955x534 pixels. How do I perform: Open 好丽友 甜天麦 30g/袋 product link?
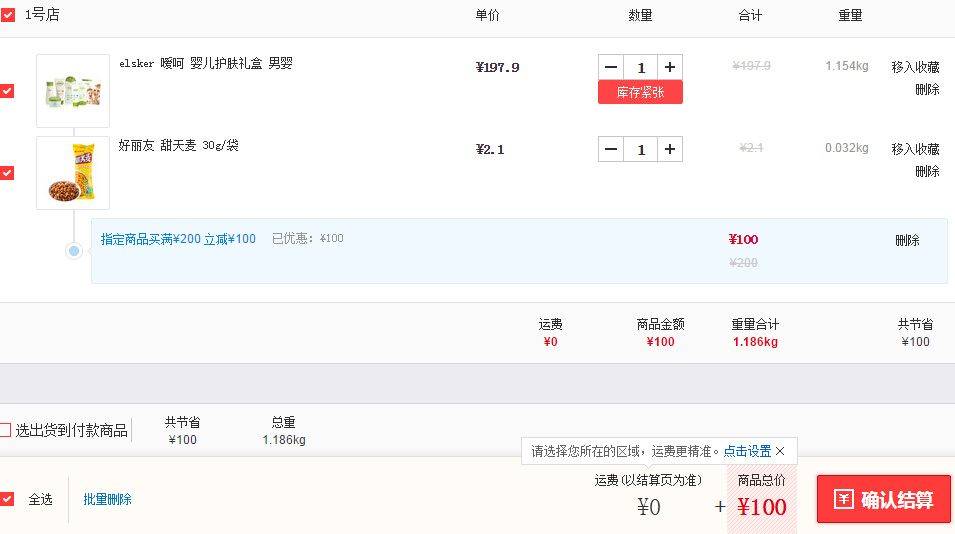click(x=178, y=146)
